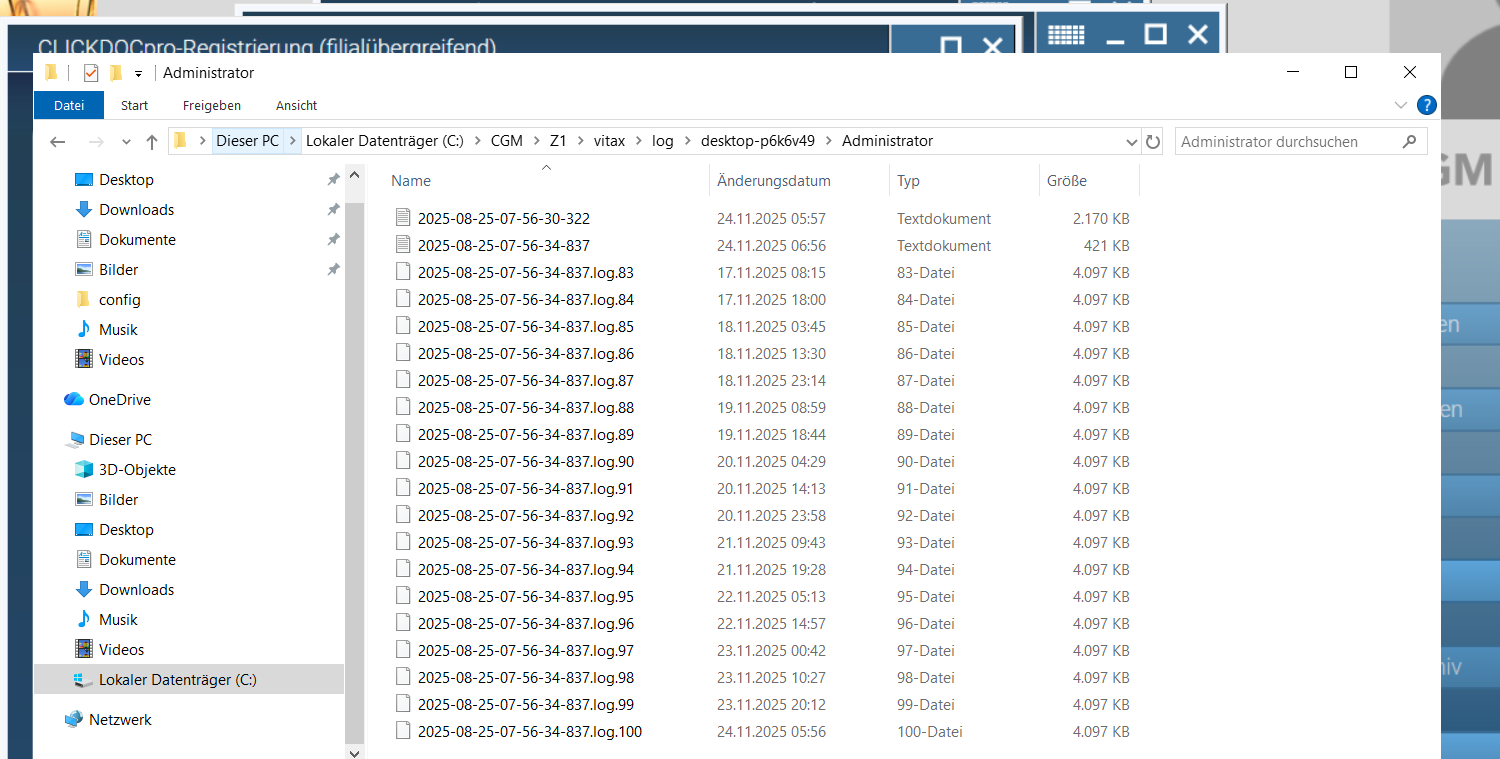
Task: Open the Datei menu tab
Action: click(69, 105)
